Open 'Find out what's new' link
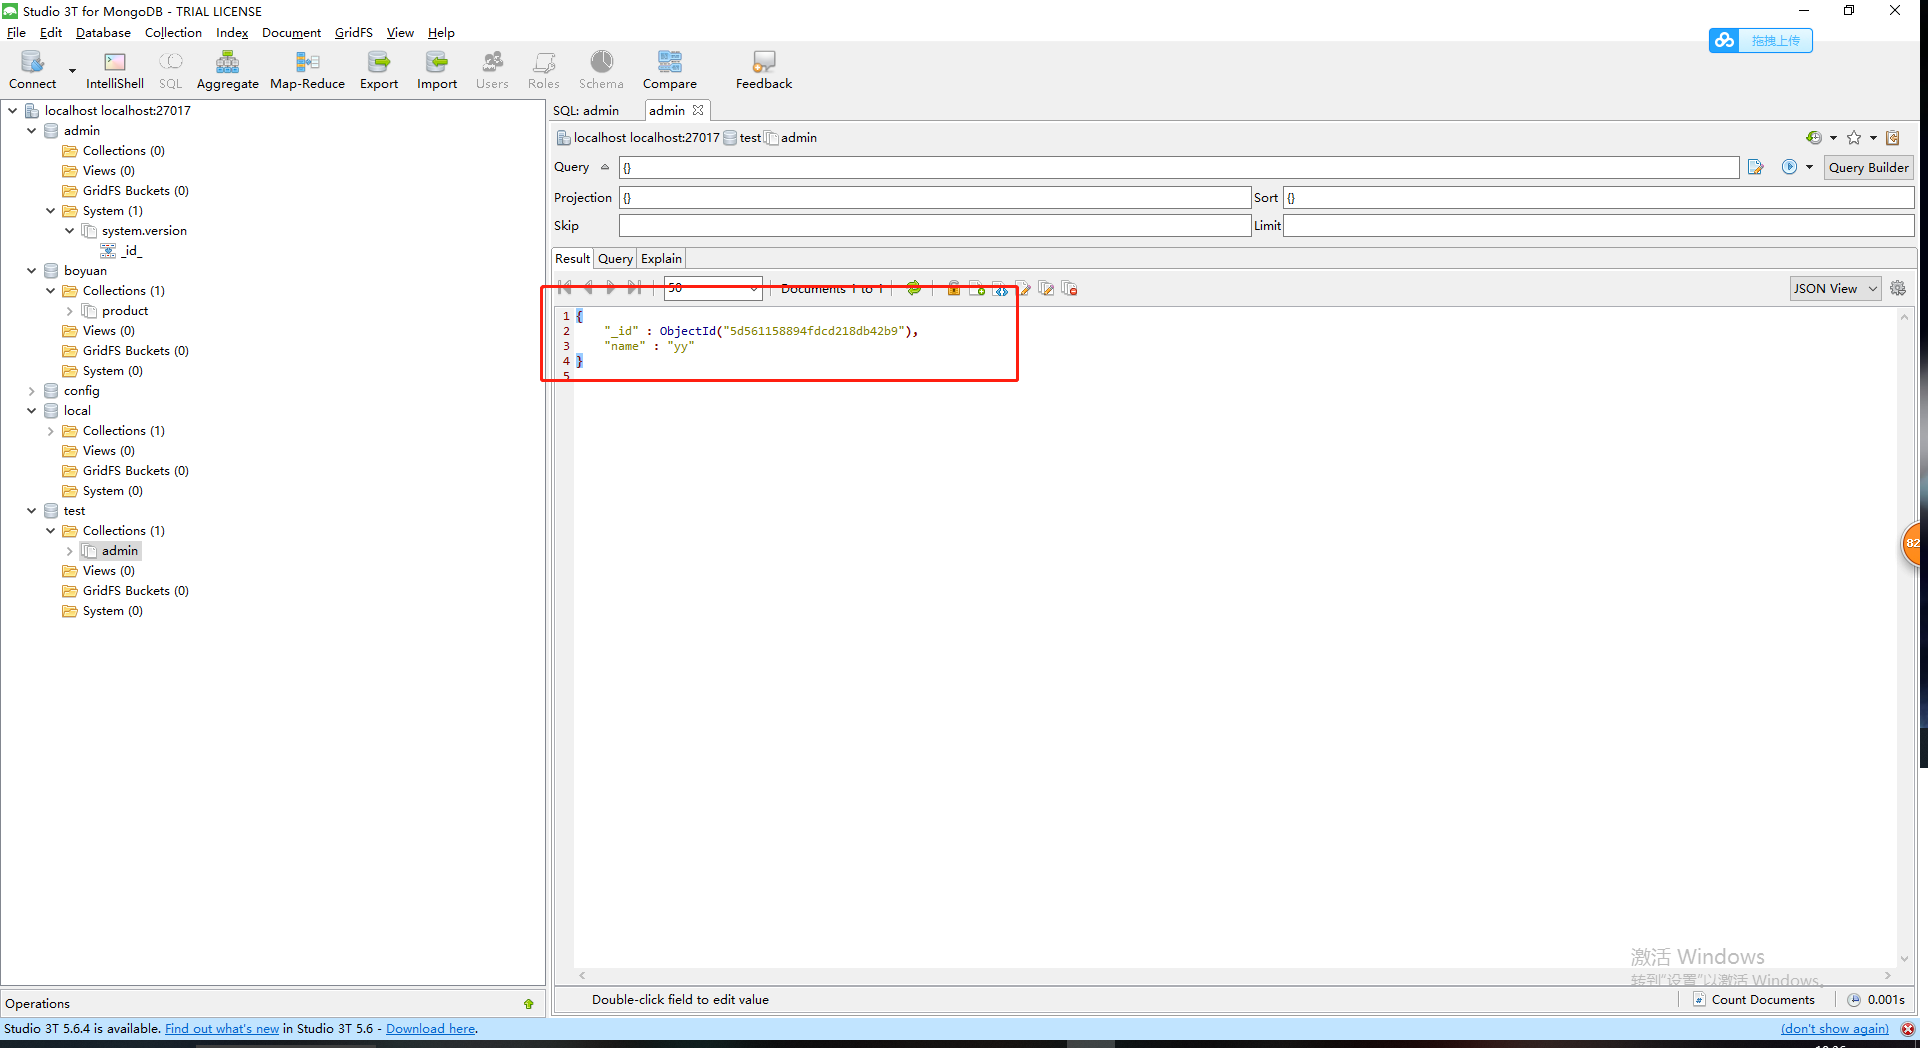1928x1048 pixels. click(222, 1028)
